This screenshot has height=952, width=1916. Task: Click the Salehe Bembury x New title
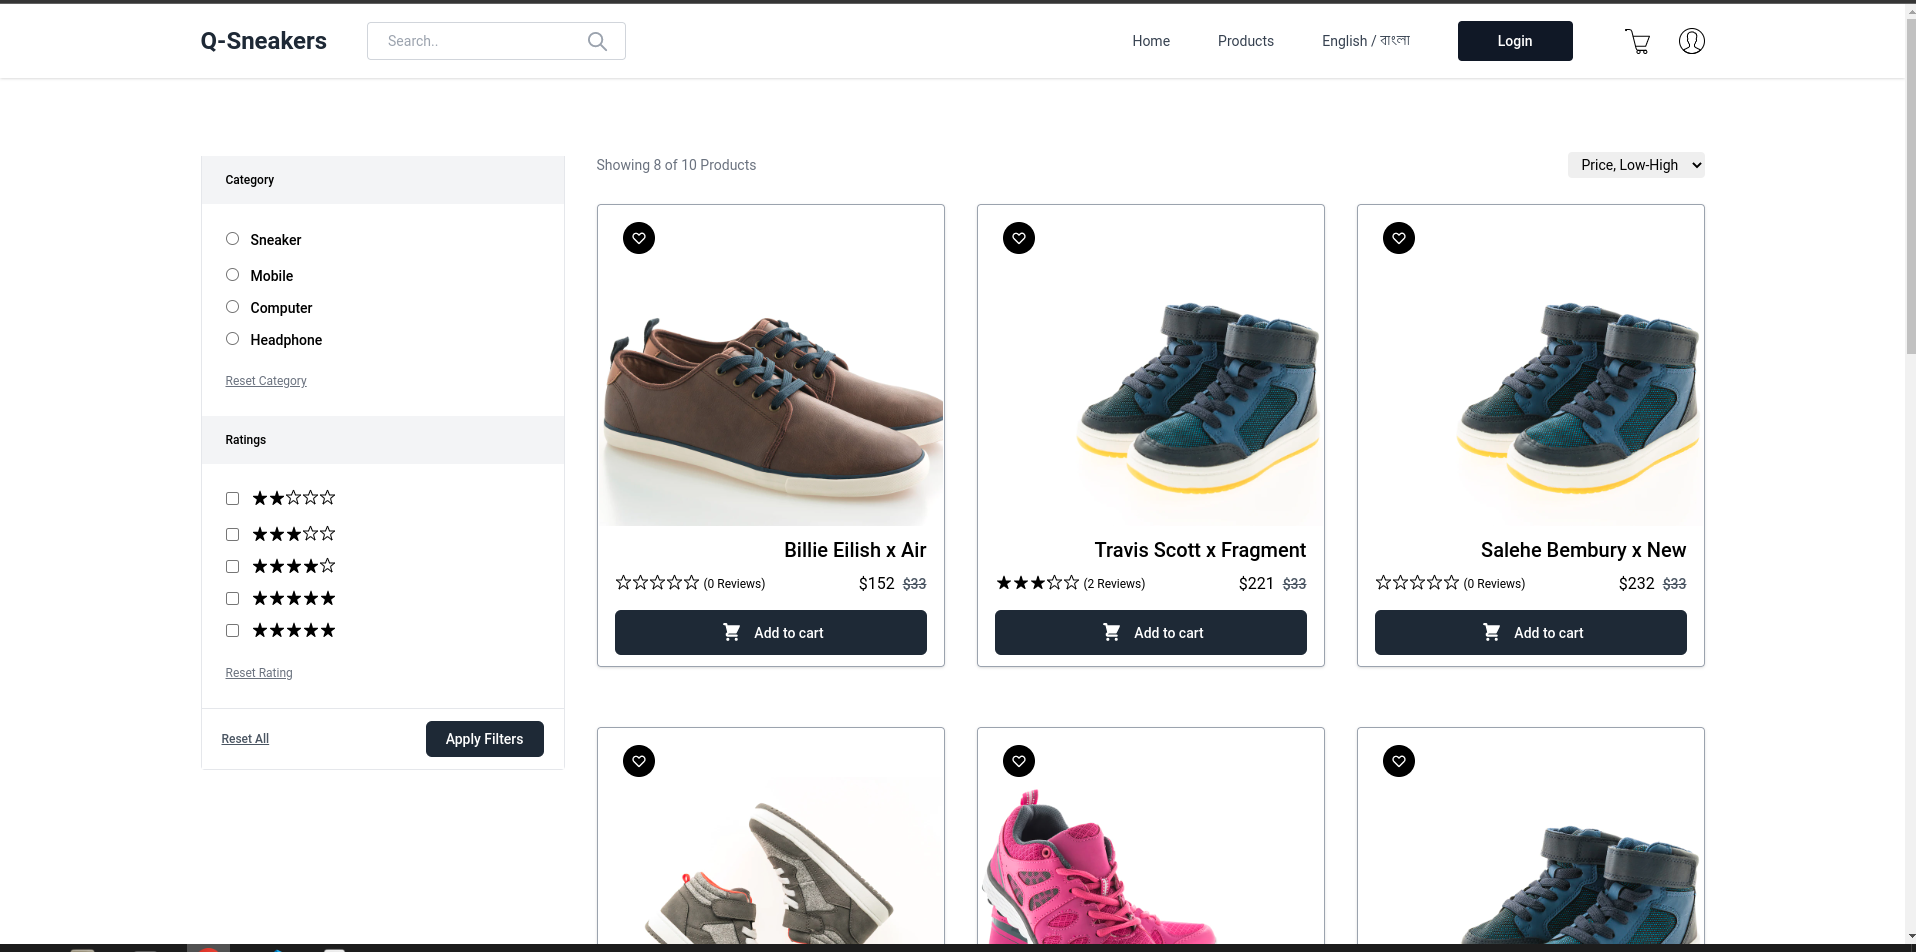pyautogui.click(x=1583, y=550)
